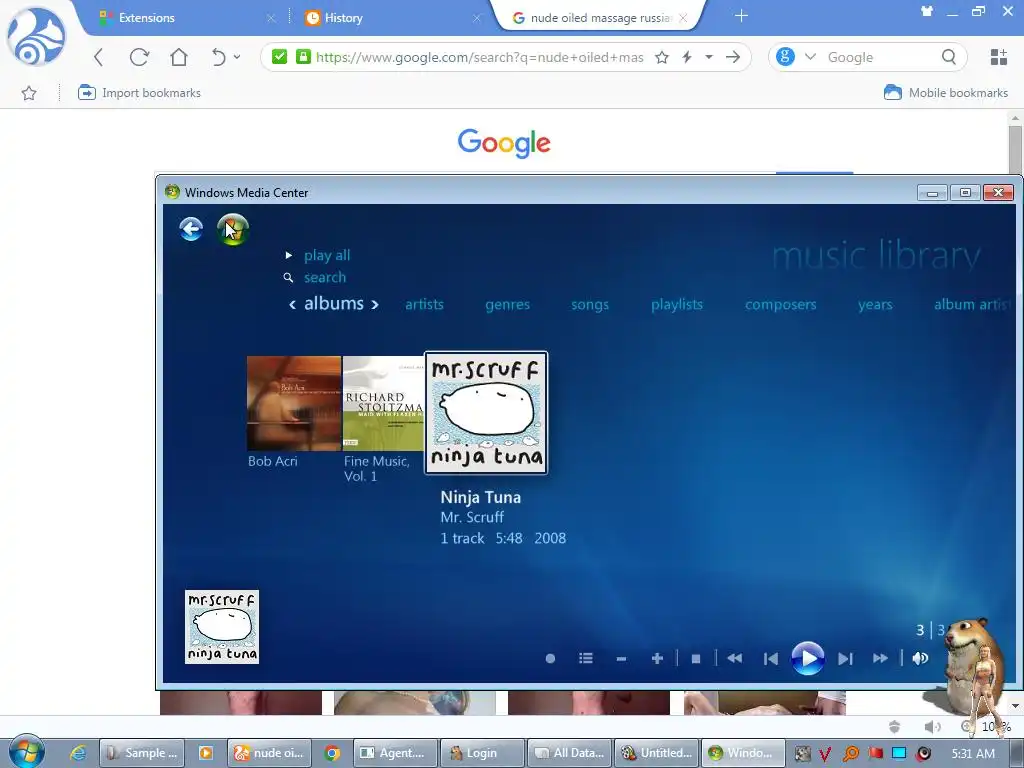
Task: Move albums view left with chevron
Action: 293,304
